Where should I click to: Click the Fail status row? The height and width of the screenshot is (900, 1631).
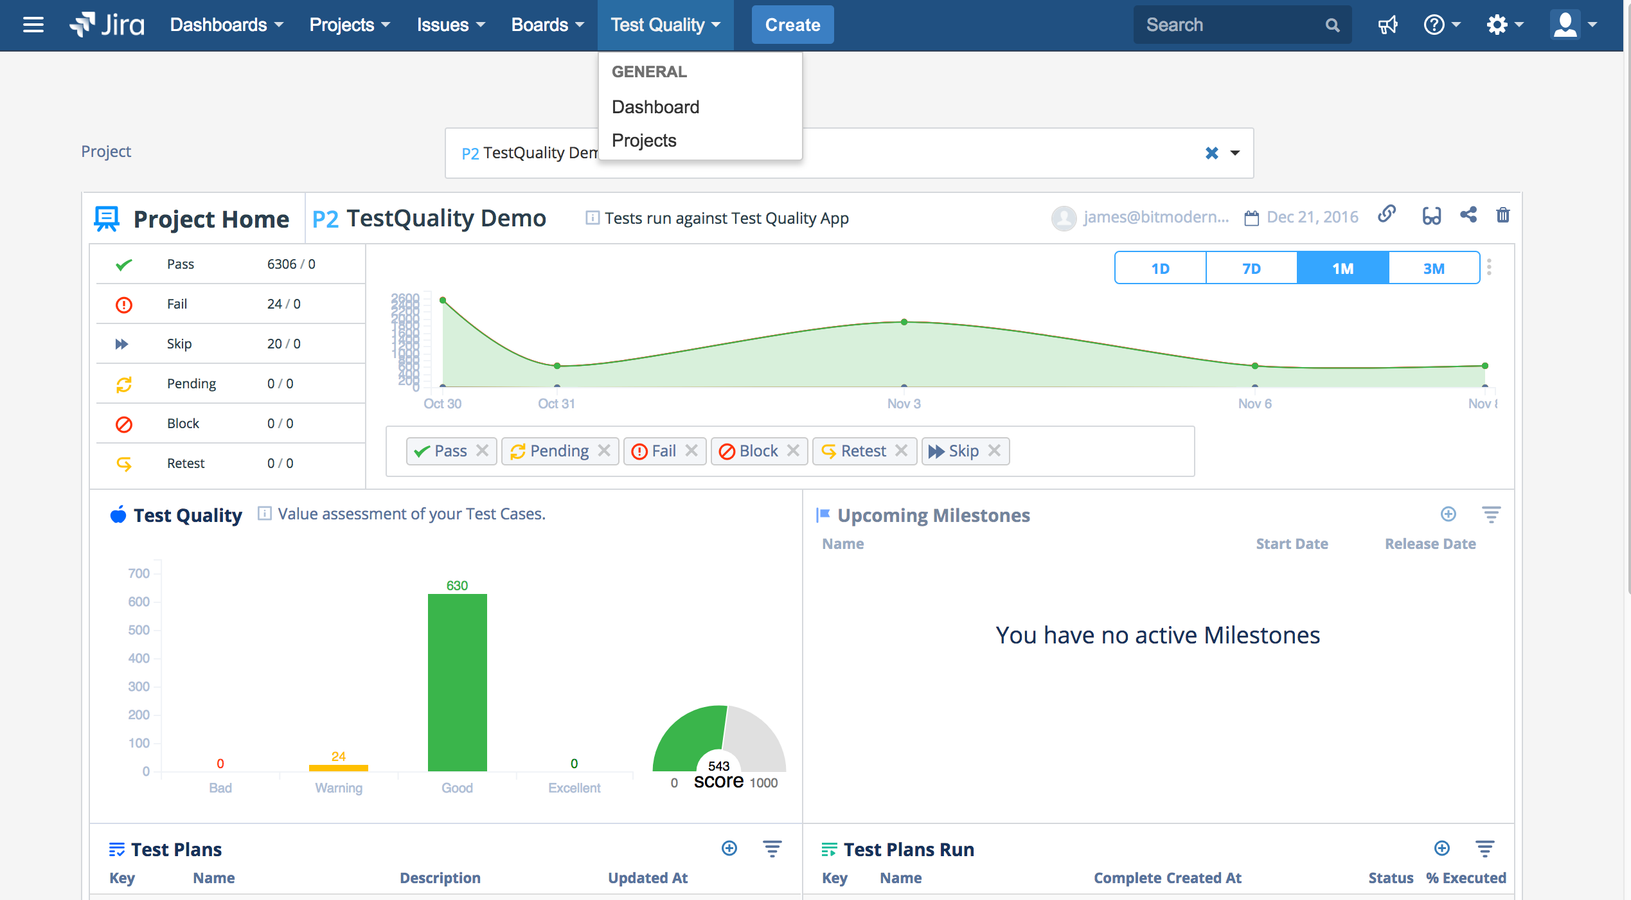[x=230, y=304]
